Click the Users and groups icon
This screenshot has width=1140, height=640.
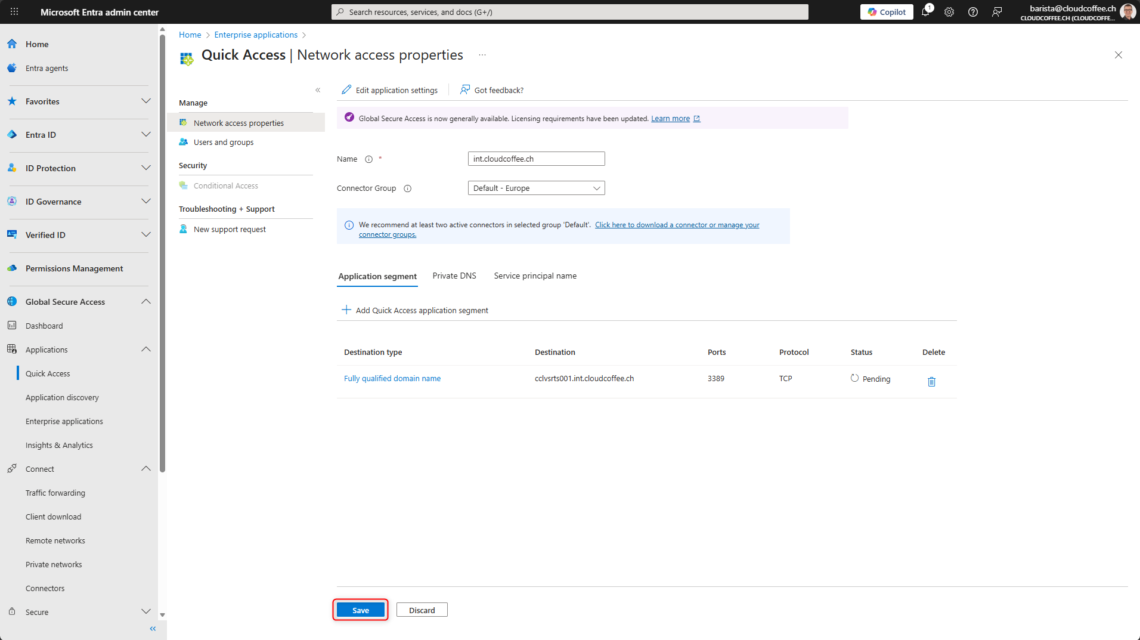(183, 143)
